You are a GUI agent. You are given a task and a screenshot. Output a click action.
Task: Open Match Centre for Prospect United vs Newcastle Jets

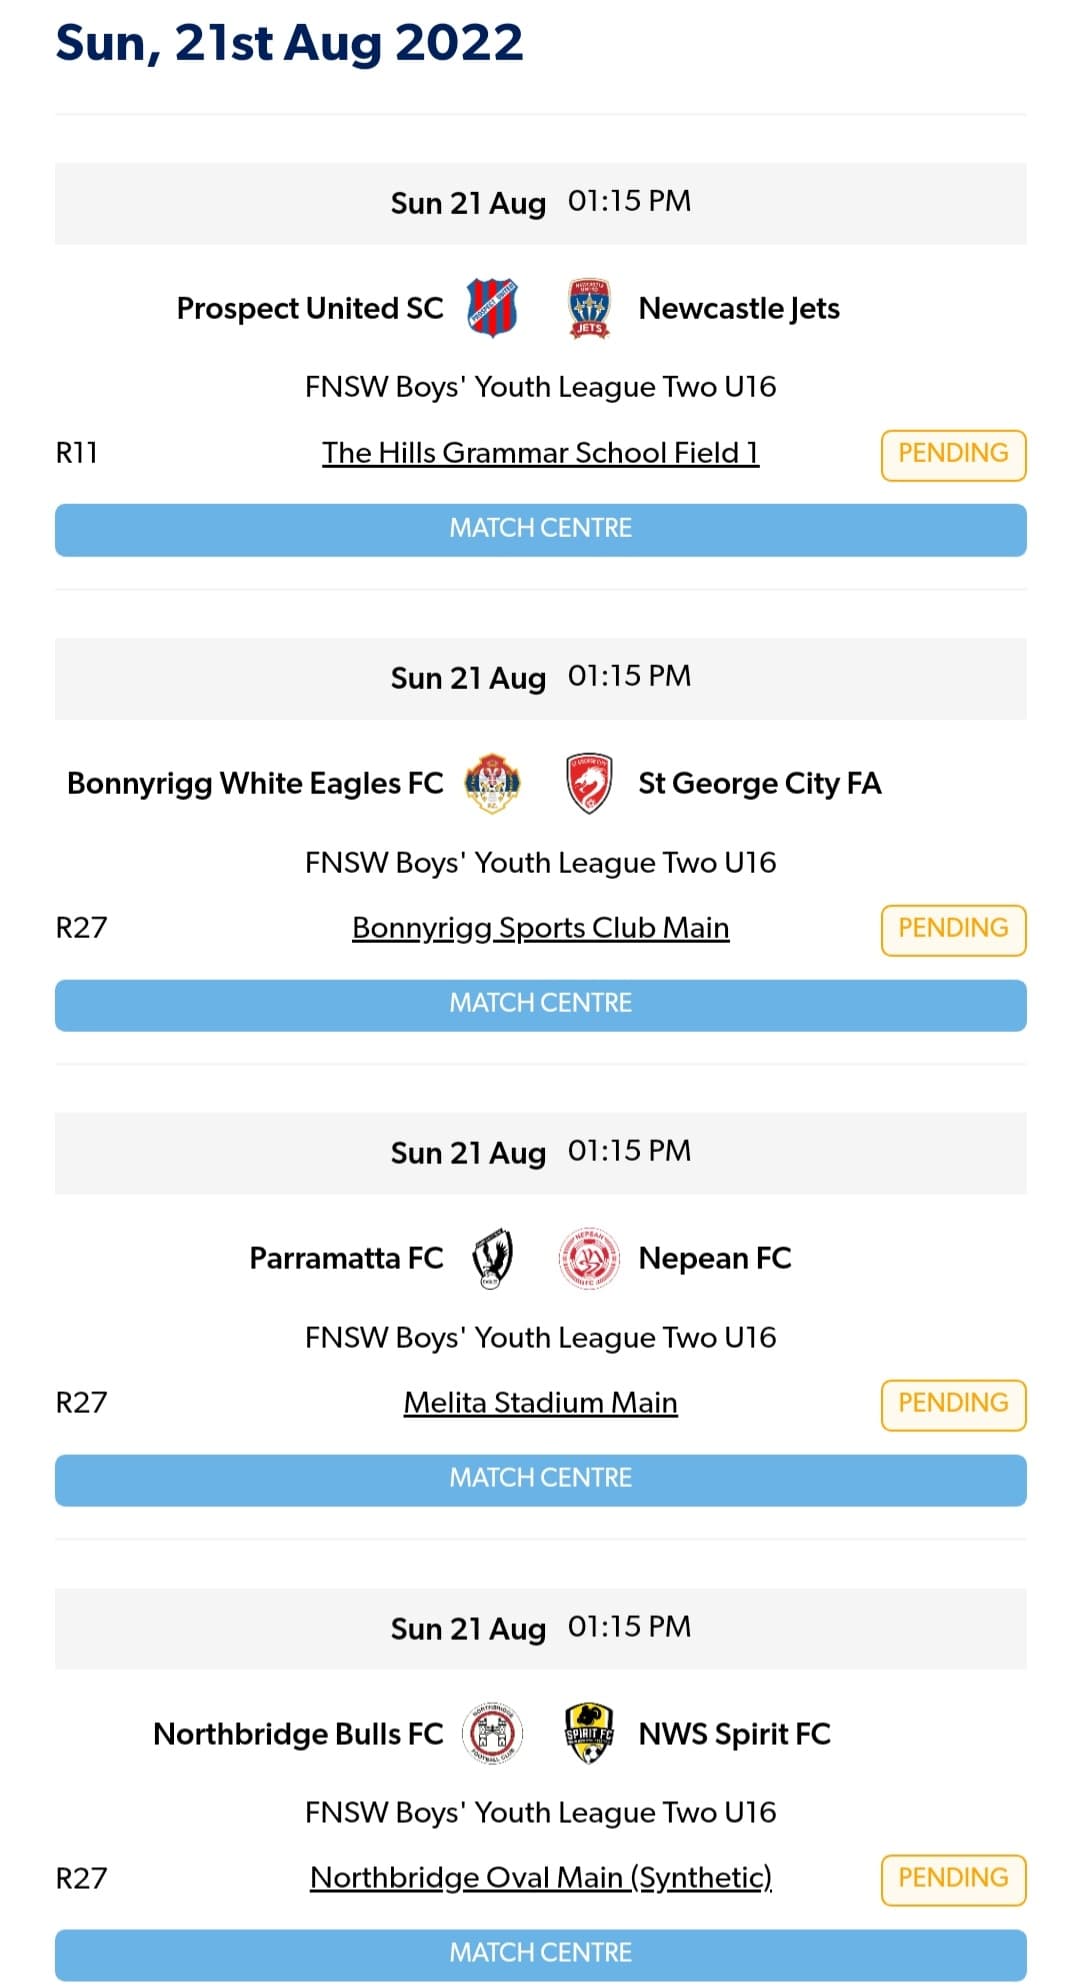[540, 528]
